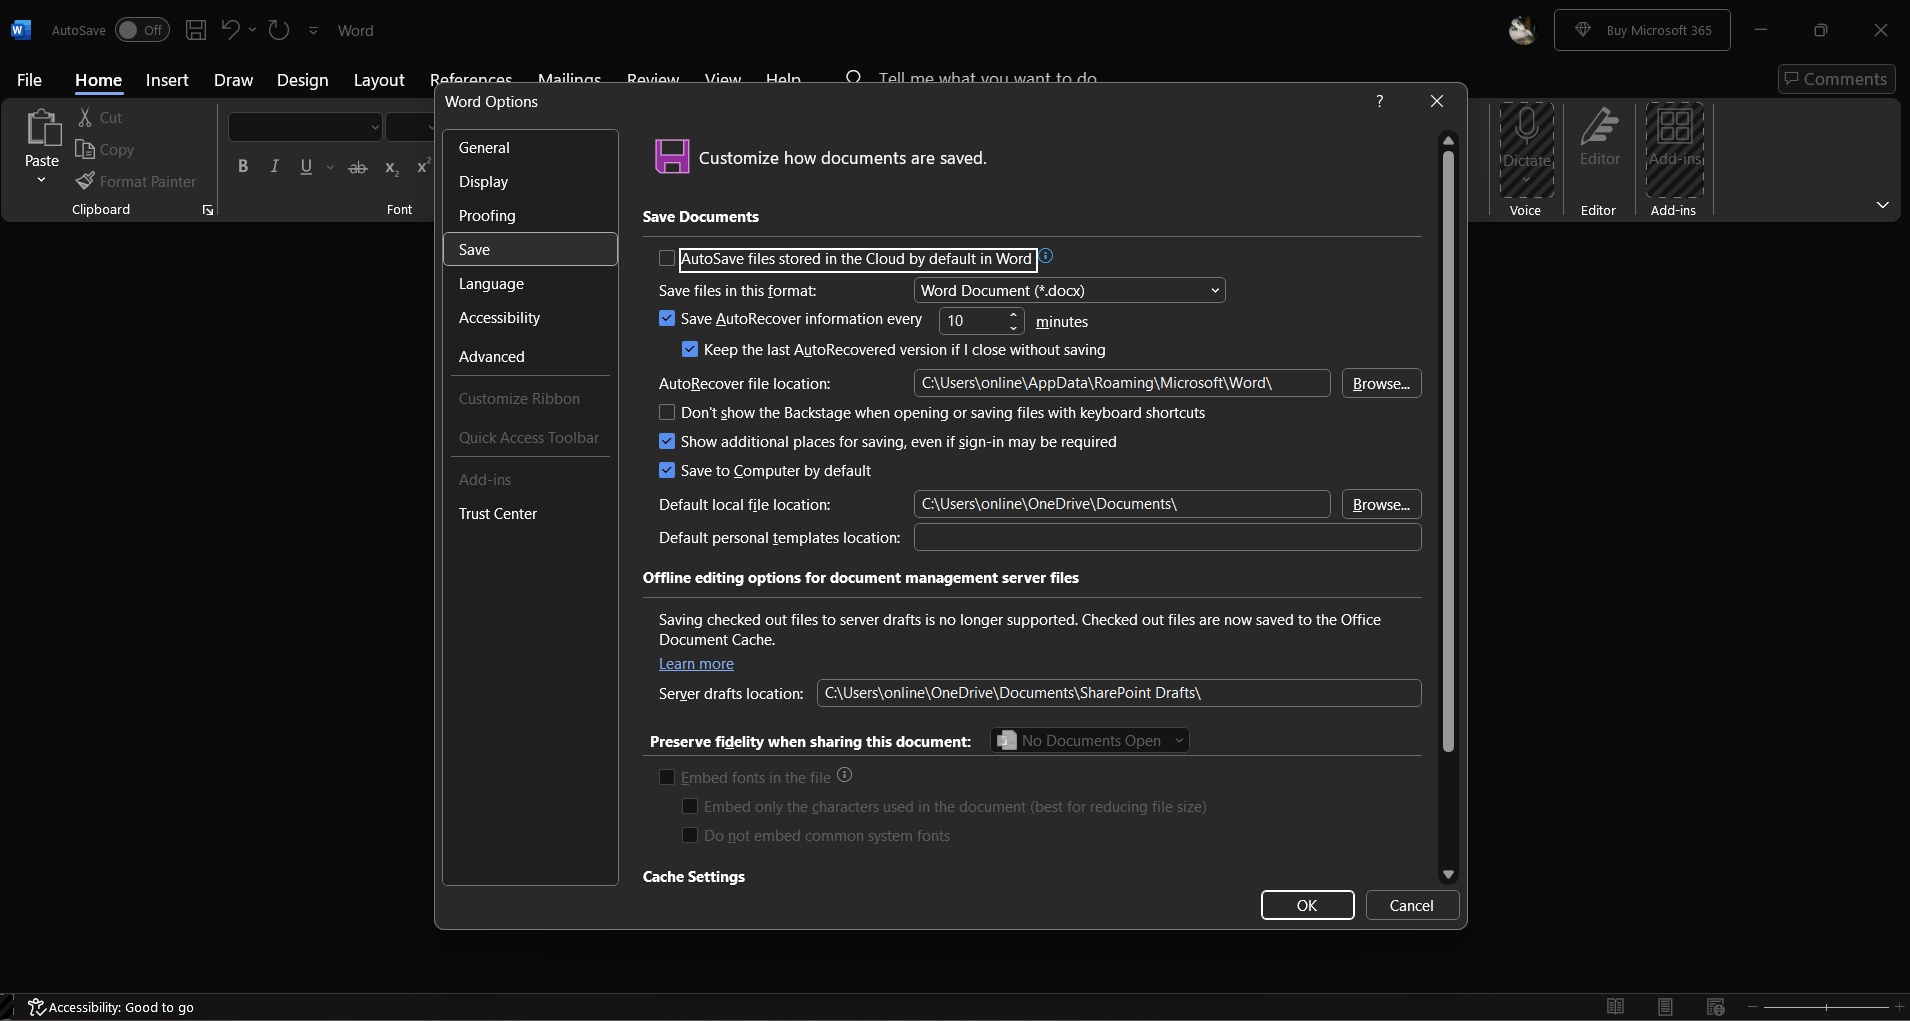Viewport: 1910px width, 1021px height.
Task: Click the Paste clipboard icon
Action: 42,128
